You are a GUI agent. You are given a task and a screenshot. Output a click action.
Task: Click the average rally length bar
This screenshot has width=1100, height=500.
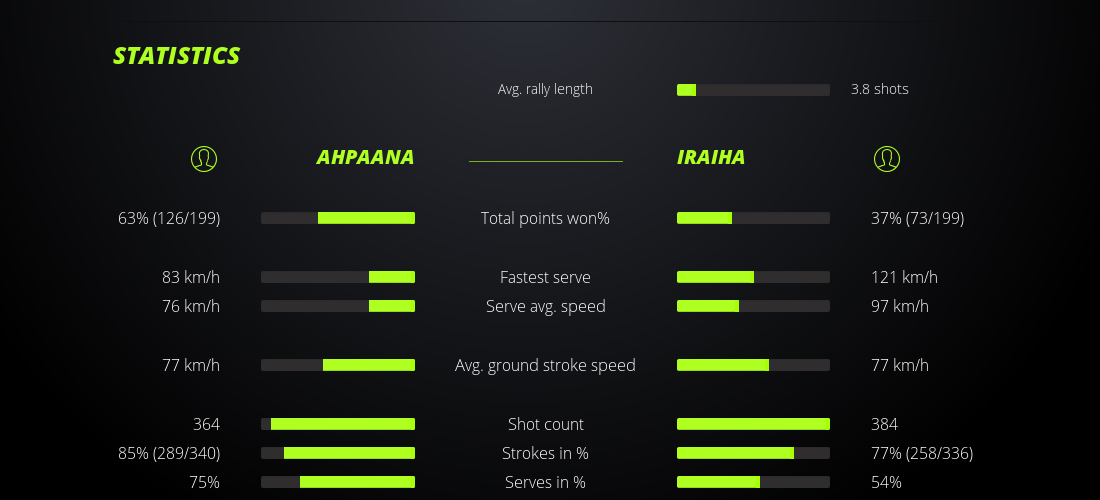tap(753, 90)
